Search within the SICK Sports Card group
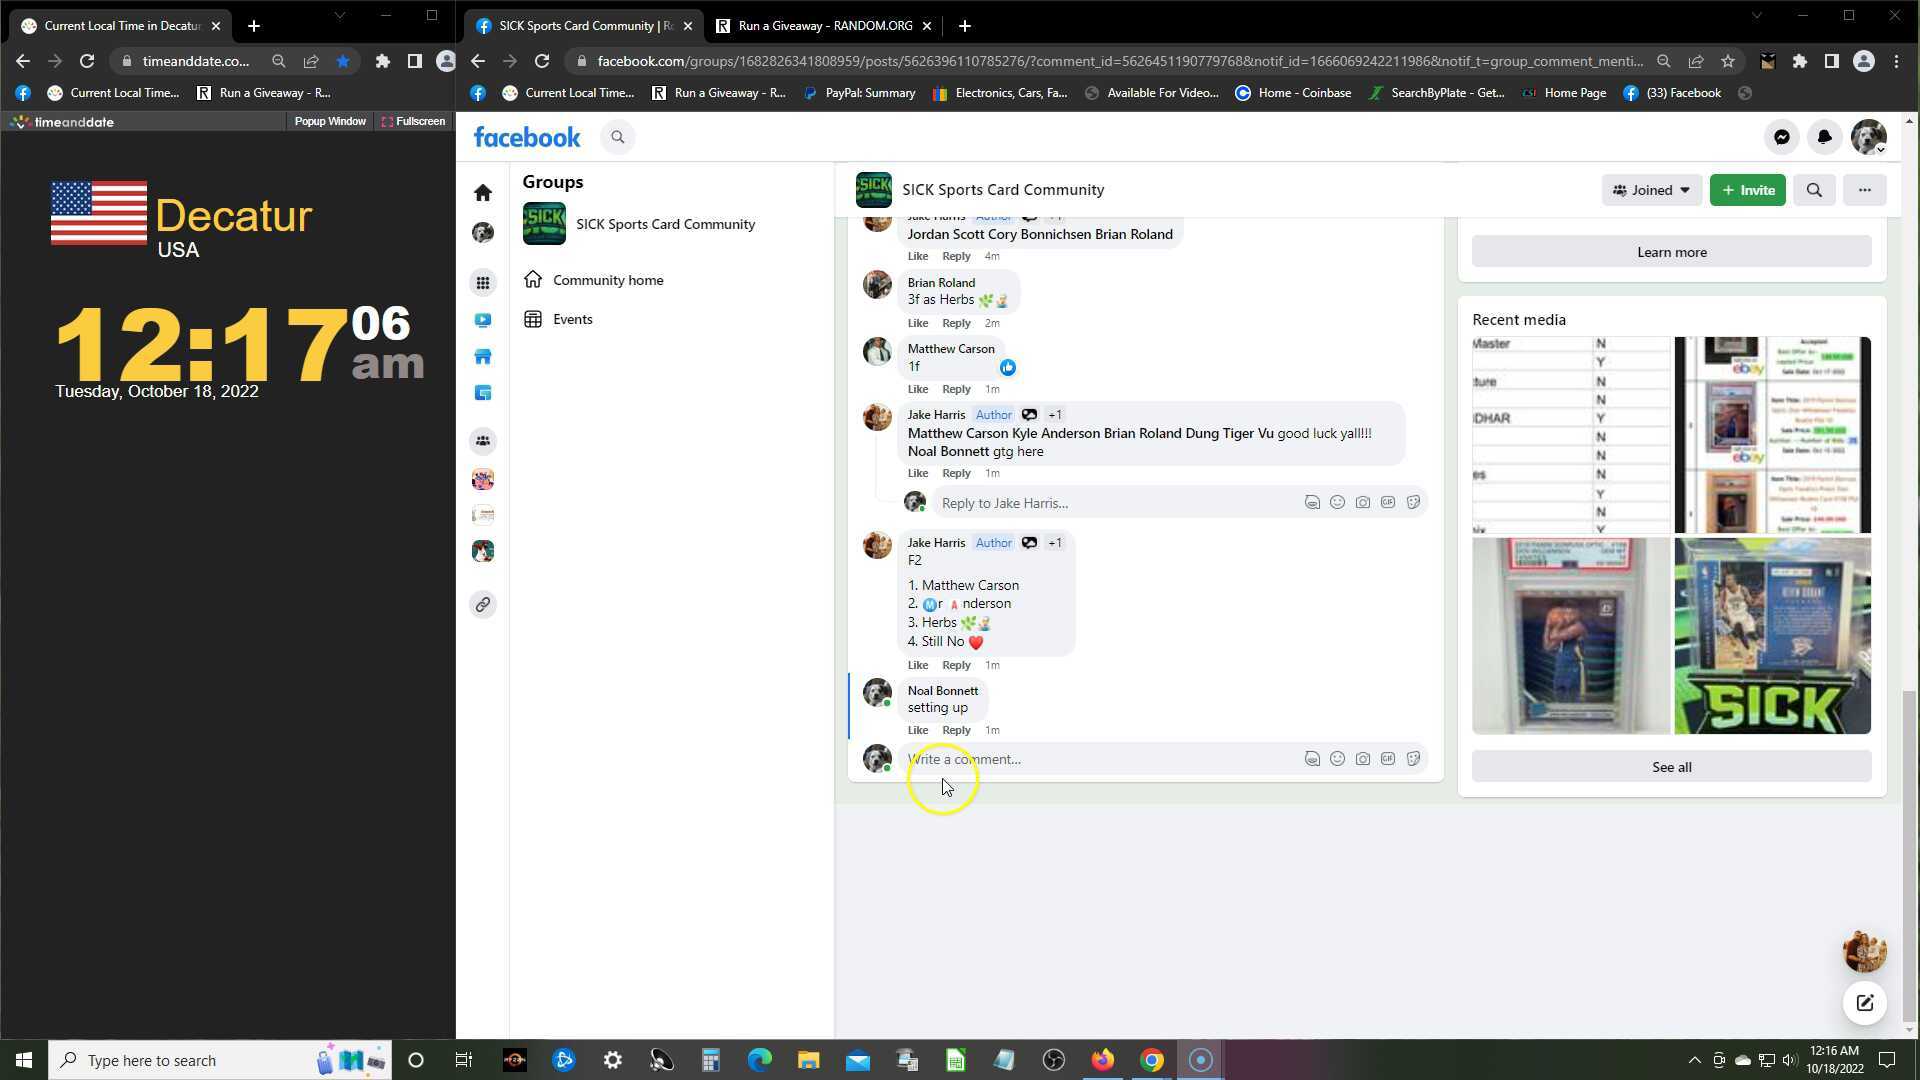This screenshot has width=1920, height=1080. [1814, 190]
